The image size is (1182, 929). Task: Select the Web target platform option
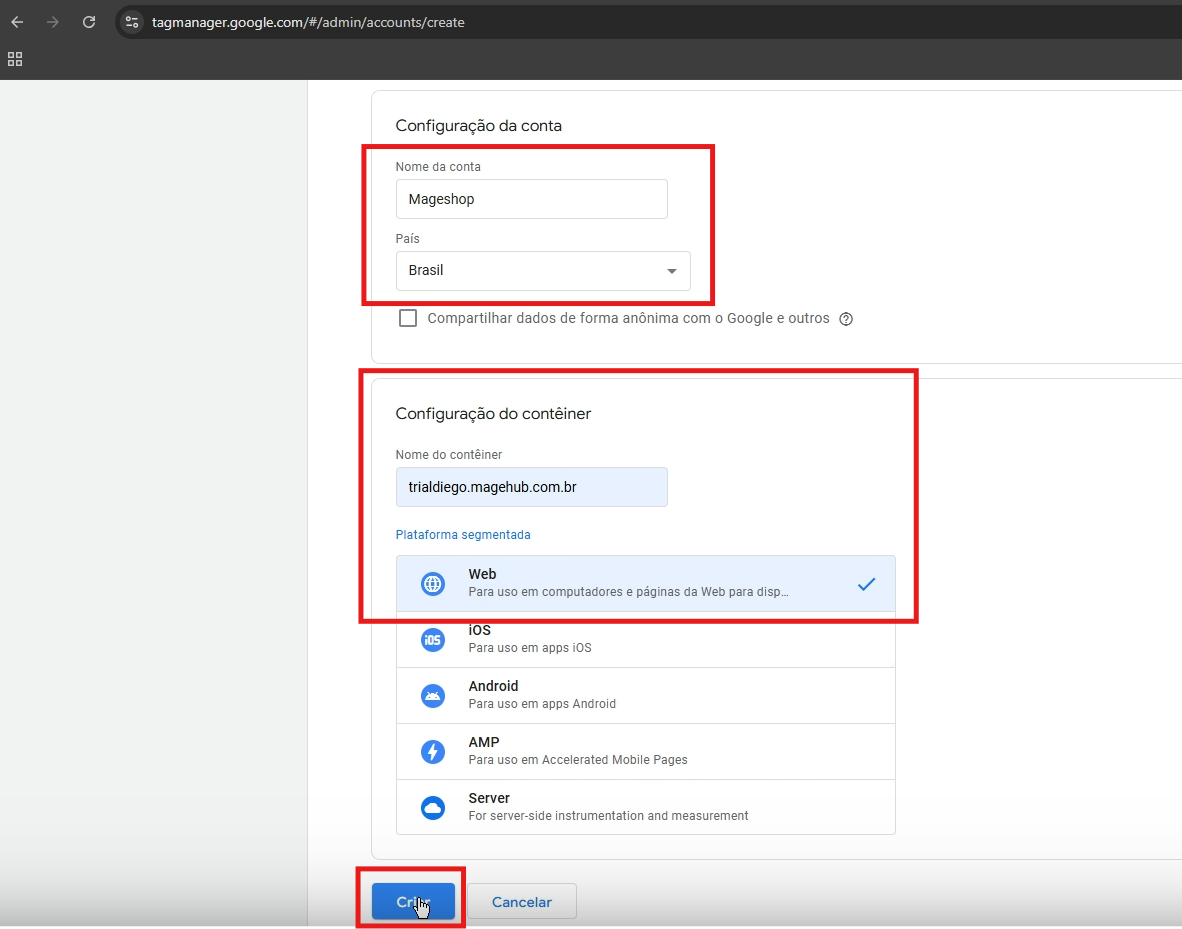click(645, 584)
